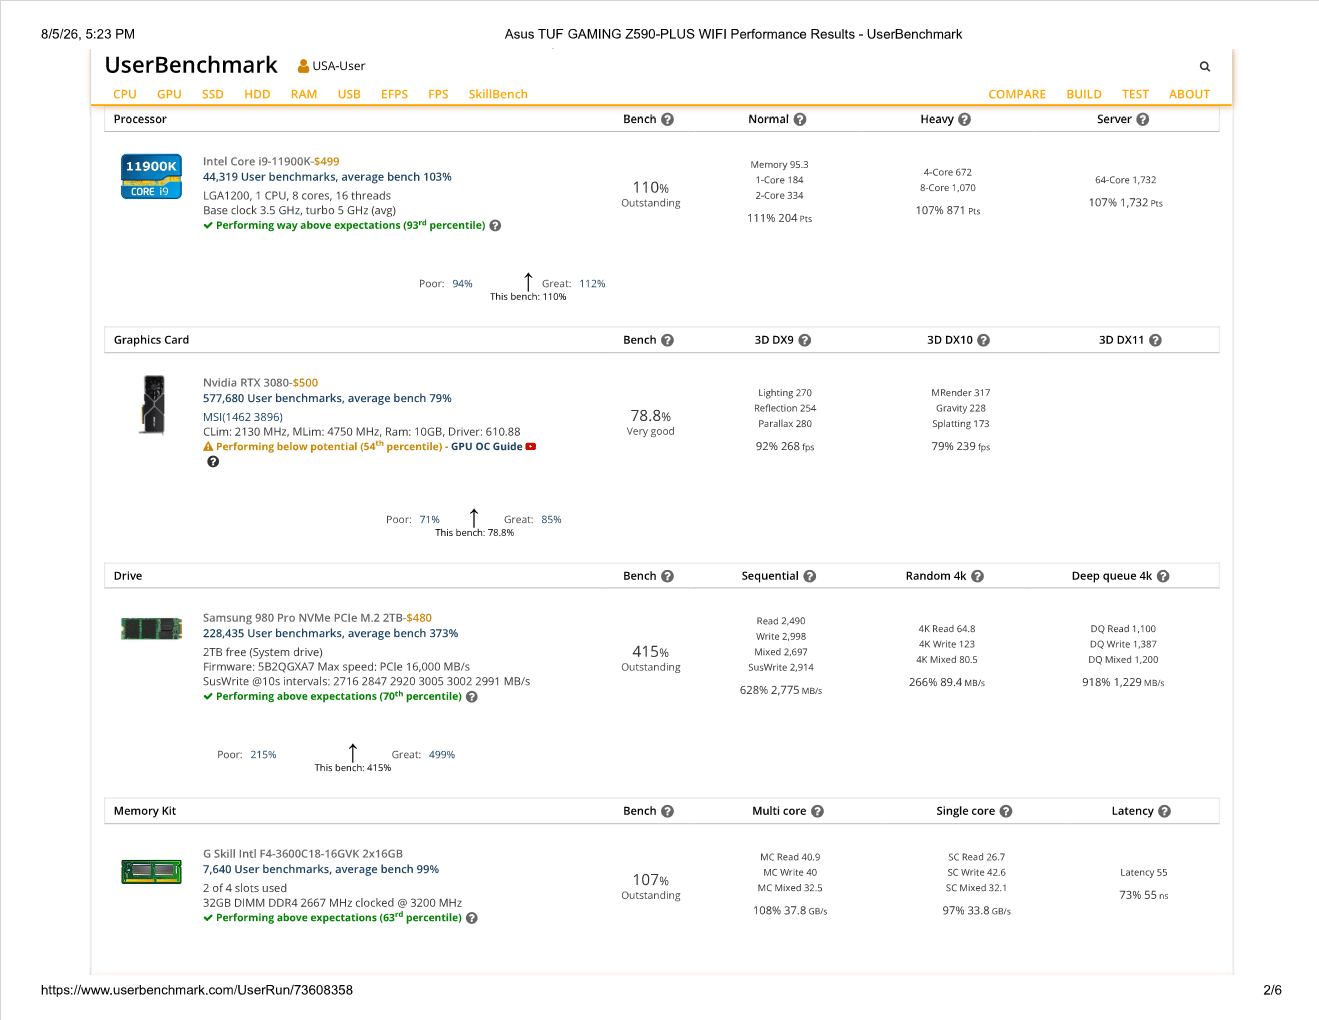Screen dimensions: 1319x1020
Task: Click YouTube icon next to GPU OC Guide
Action: pyautogui.click(x=531, y=447)
